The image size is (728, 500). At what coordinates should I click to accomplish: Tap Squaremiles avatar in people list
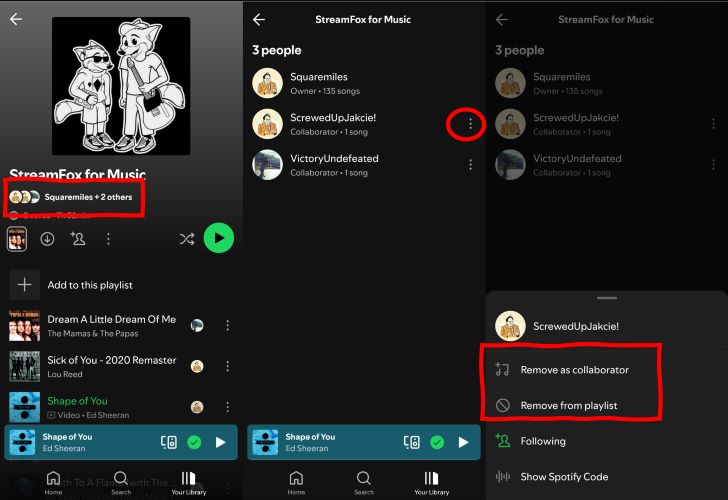coord(267,83)
